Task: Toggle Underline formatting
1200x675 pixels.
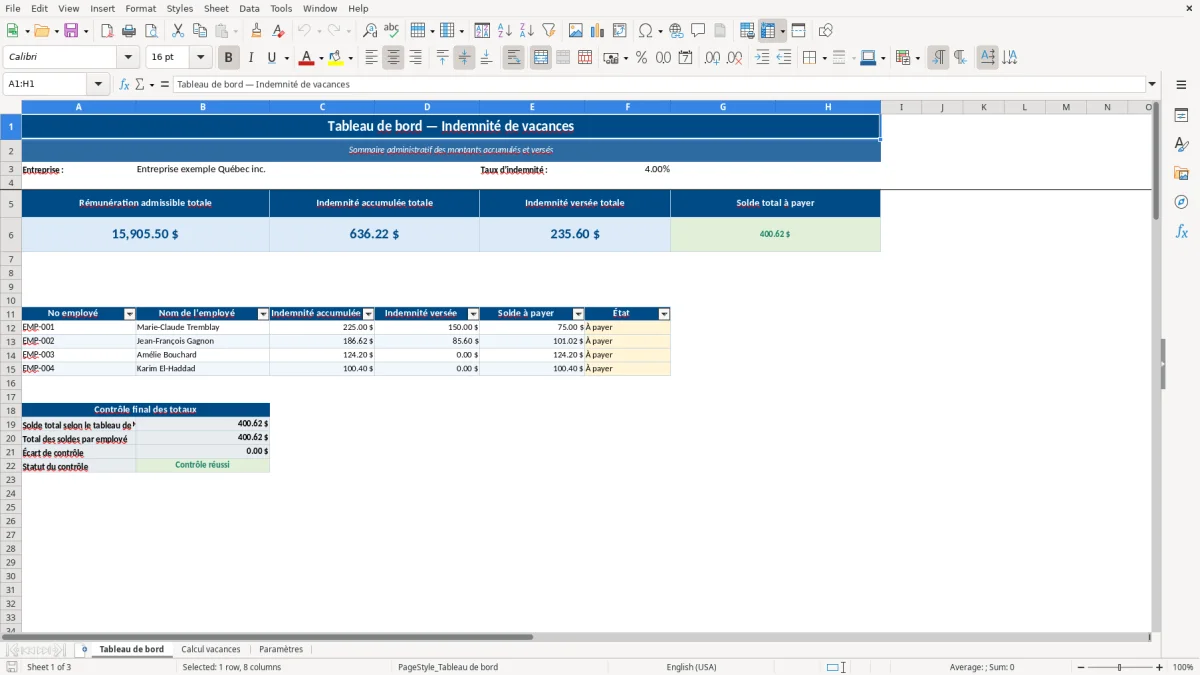Action: pos(271,58)
